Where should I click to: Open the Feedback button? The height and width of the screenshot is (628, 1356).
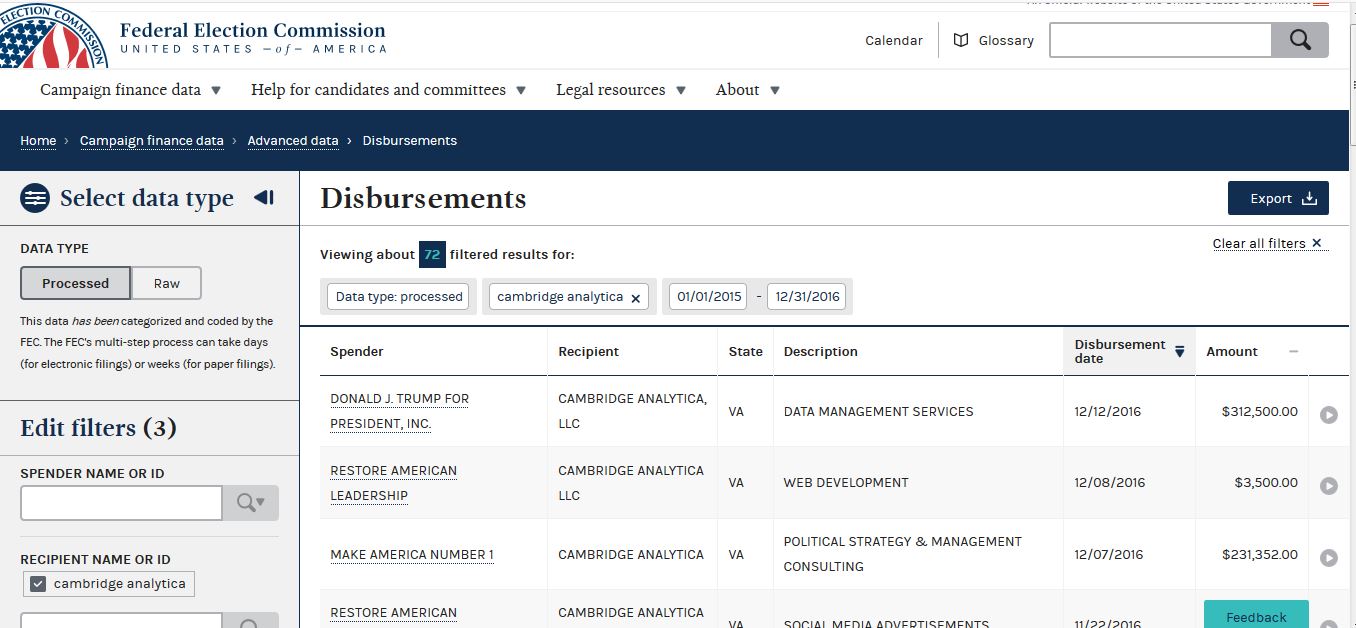coord(1256,615)
